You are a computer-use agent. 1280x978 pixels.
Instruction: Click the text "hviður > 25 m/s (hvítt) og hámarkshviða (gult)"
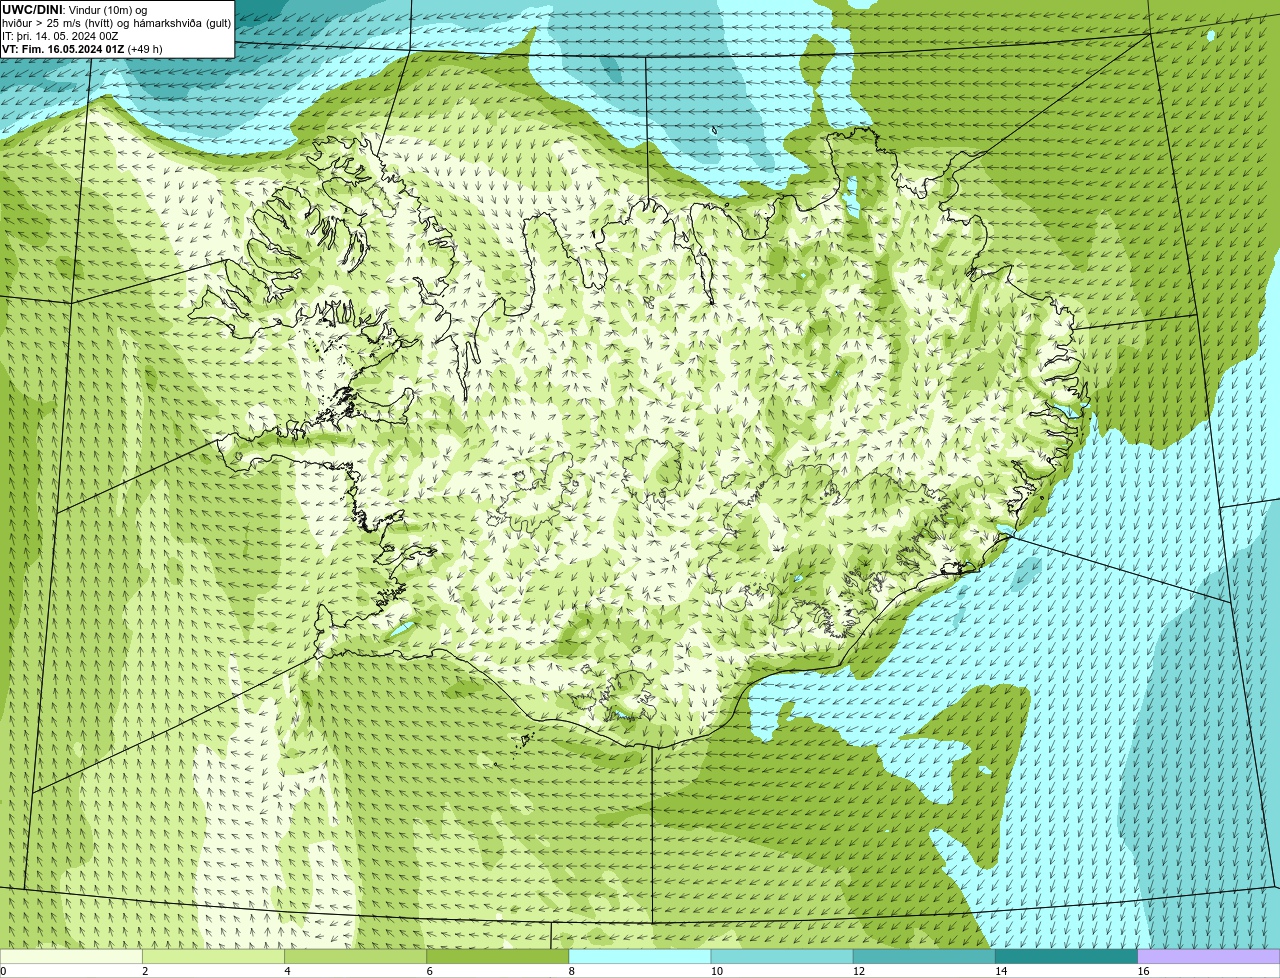pos(116,23)
